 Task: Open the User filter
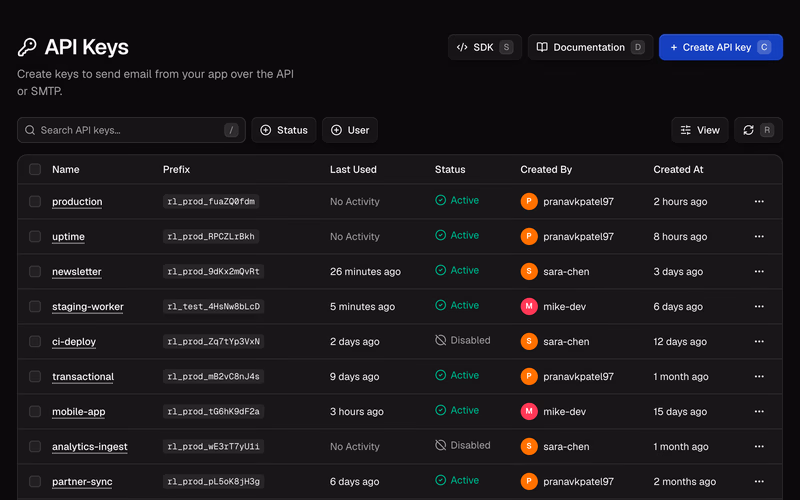coord(349,130)
